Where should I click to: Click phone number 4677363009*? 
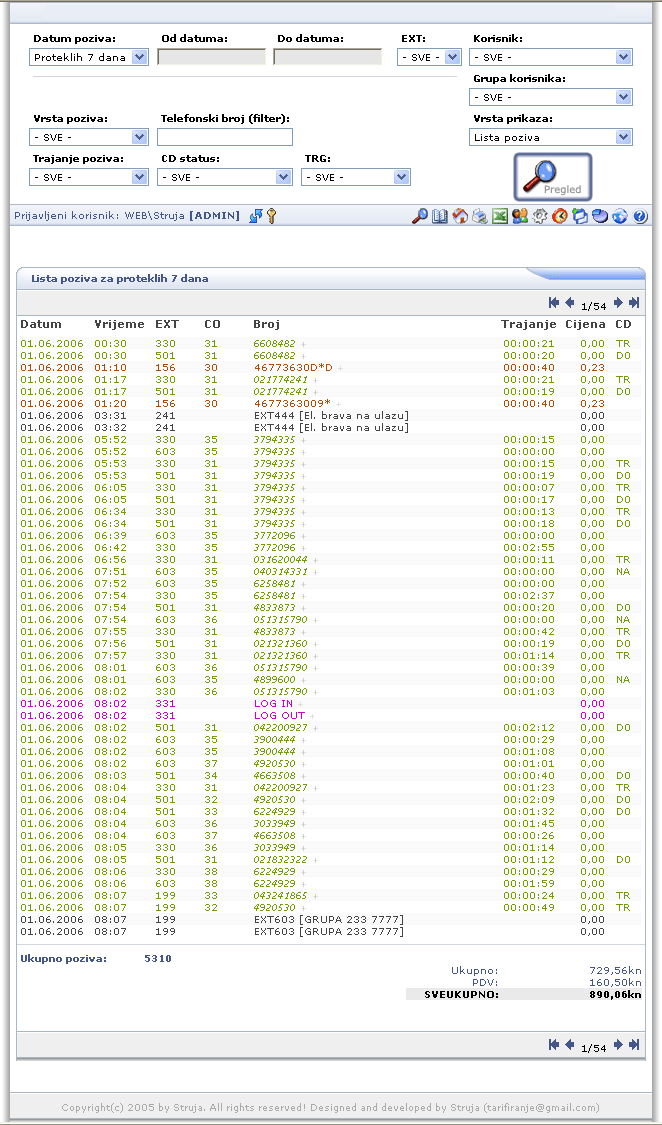(x=292, y=404)
